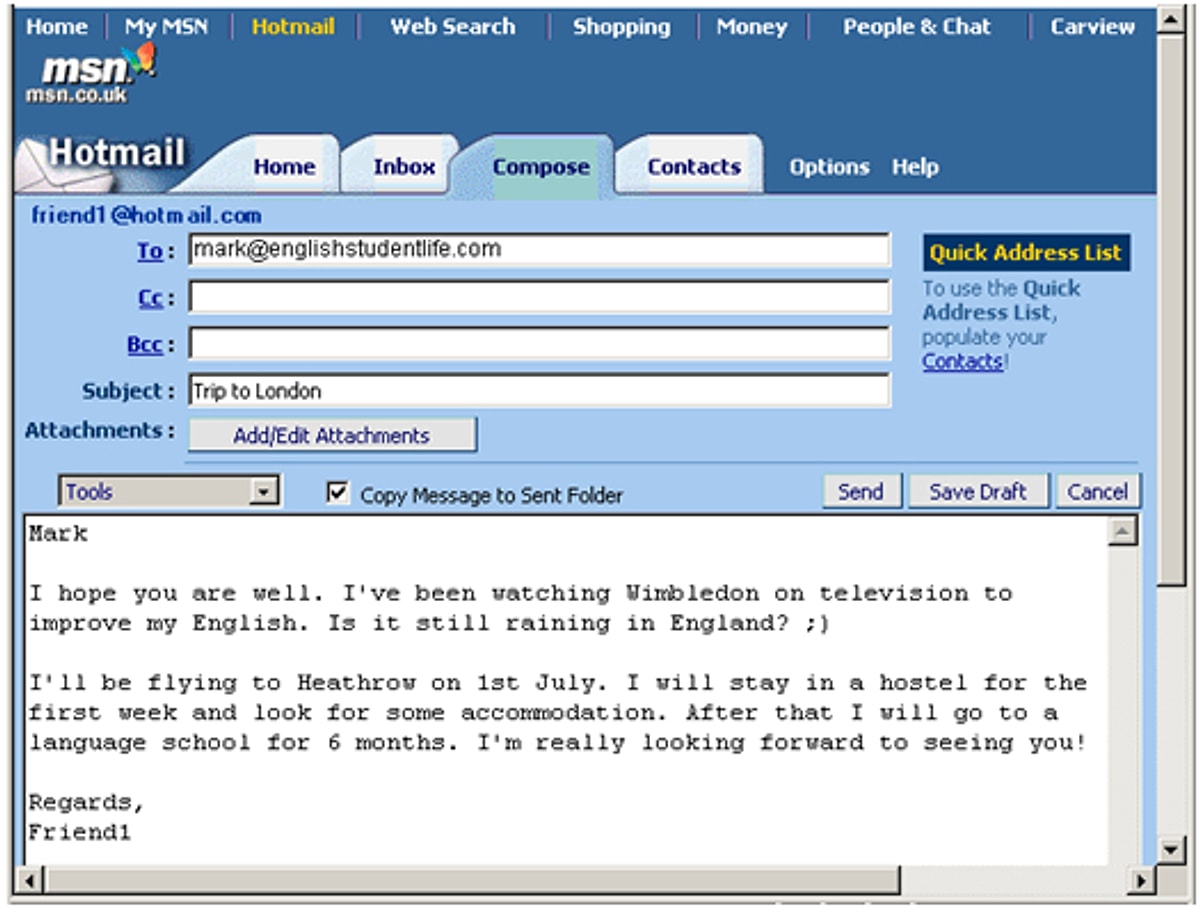
Task: Click the Send button
Action: pos(860,492)
